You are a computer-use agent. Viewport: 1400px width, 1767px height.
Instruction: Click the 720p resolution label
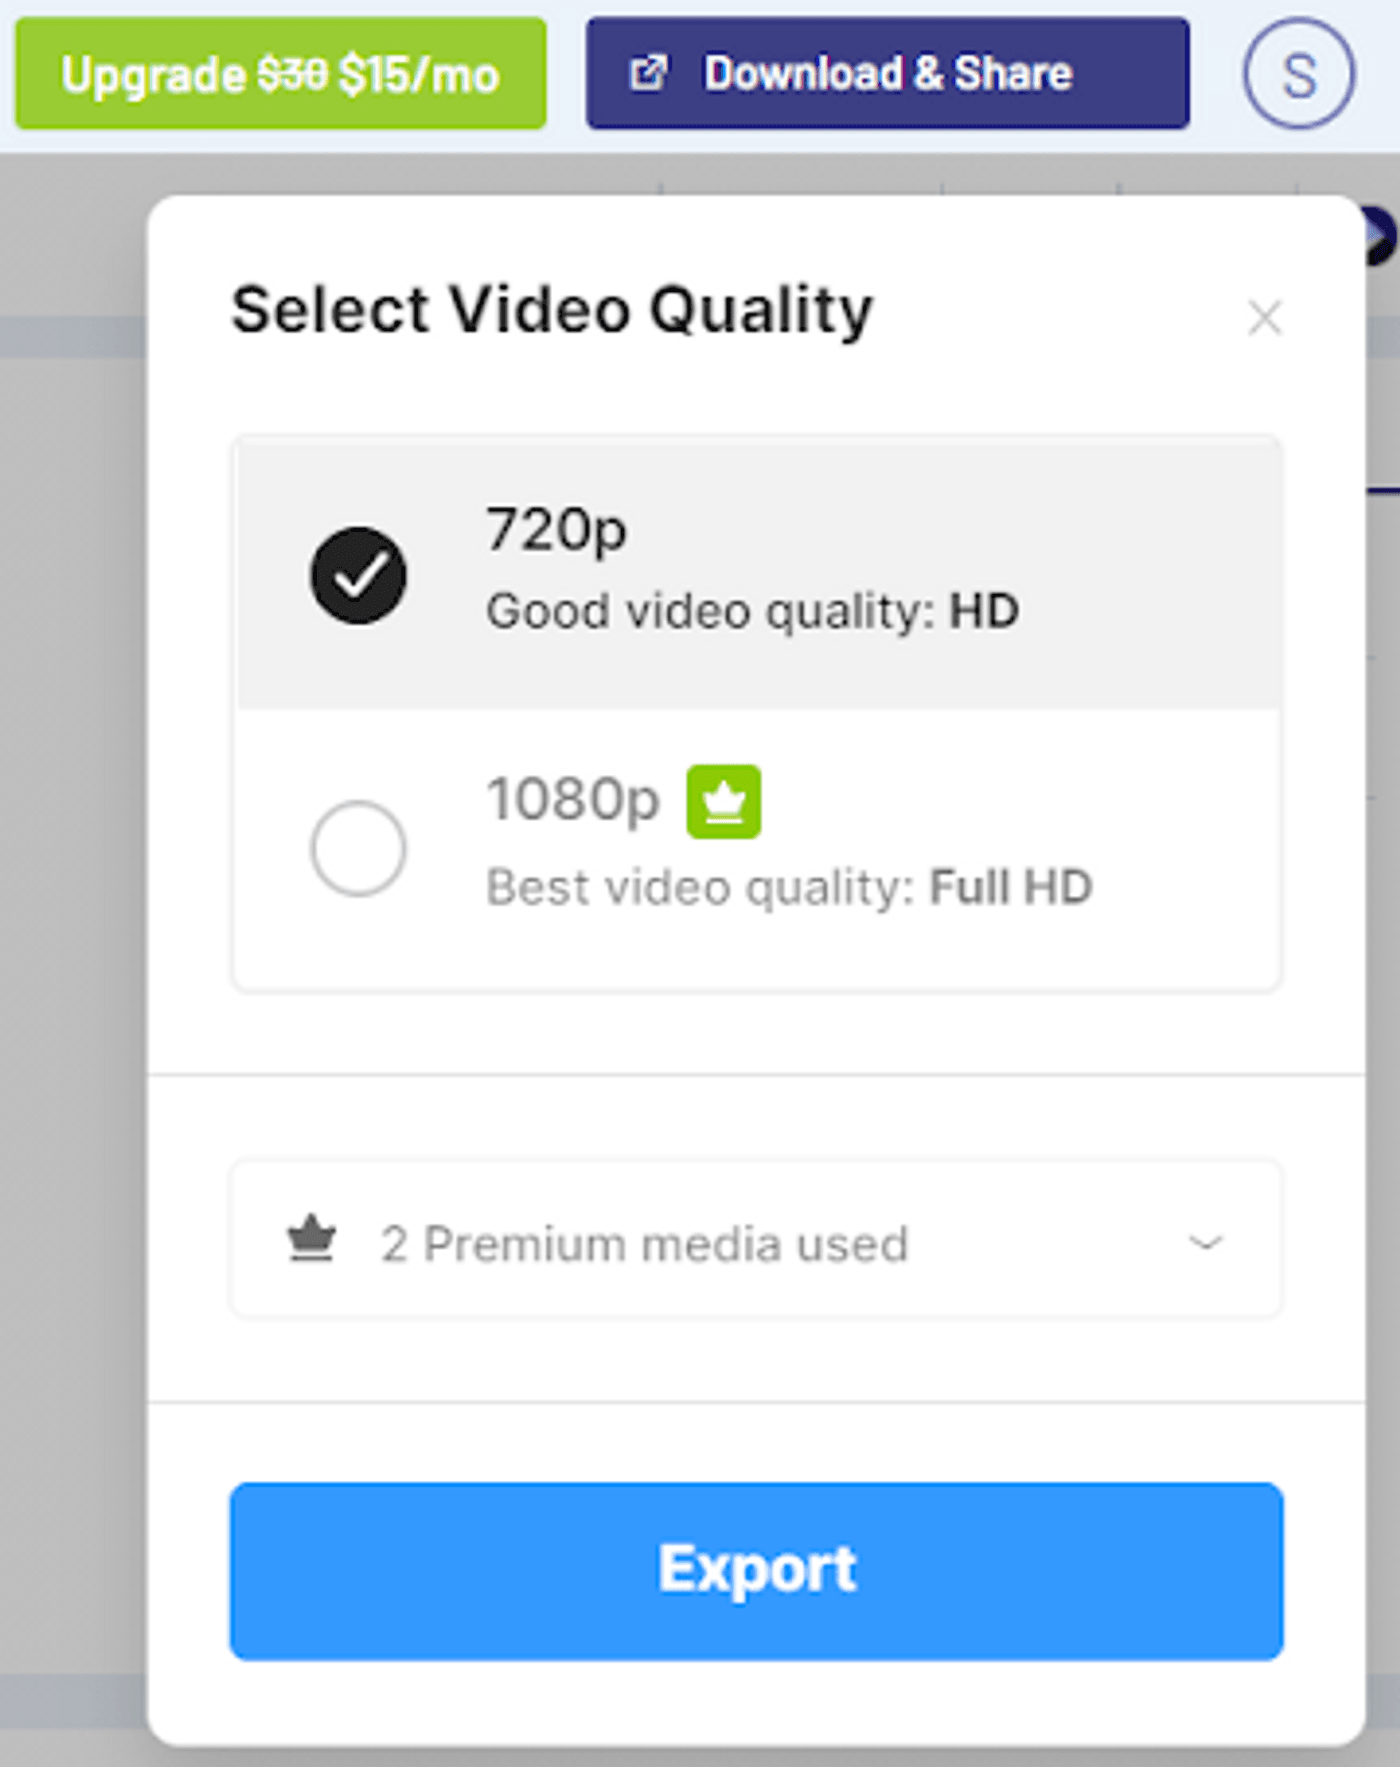(556, 529)
